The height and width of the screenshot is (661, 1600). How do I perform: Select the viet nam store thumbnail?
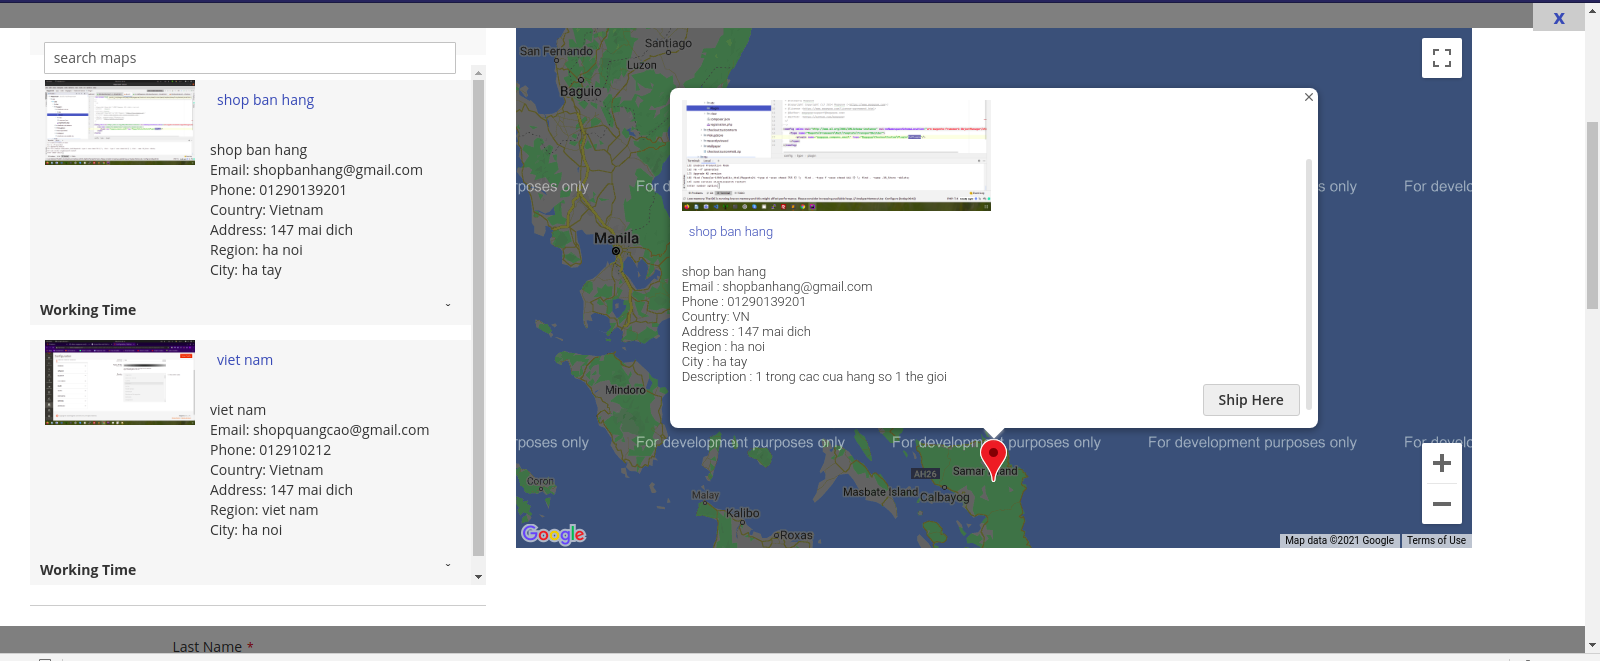click(120, 382)
